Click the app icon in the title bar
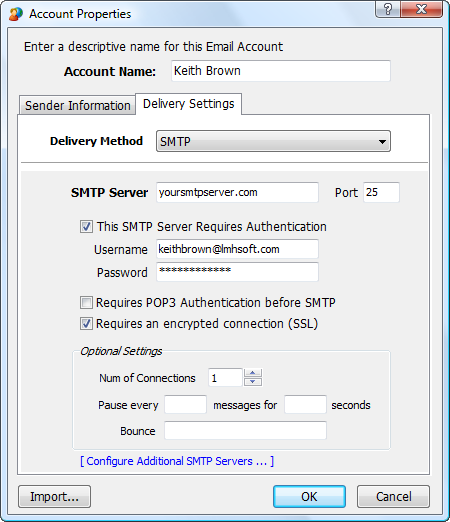Image resolution: width=450 pixels, height=522 pixels. (16, 14)
